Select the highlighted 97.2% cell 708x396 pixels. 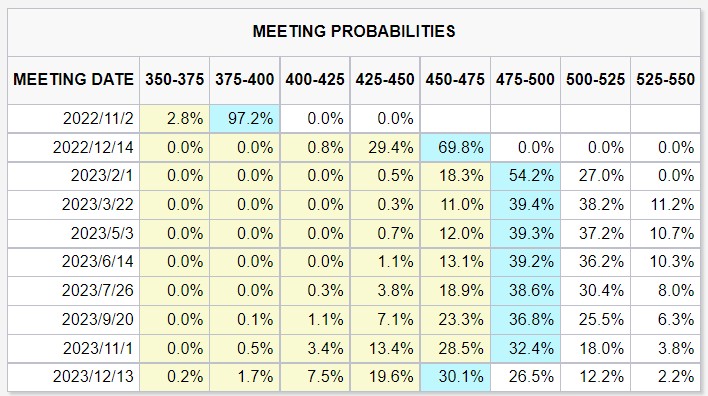pyautogui.click(x=244, y=119)
